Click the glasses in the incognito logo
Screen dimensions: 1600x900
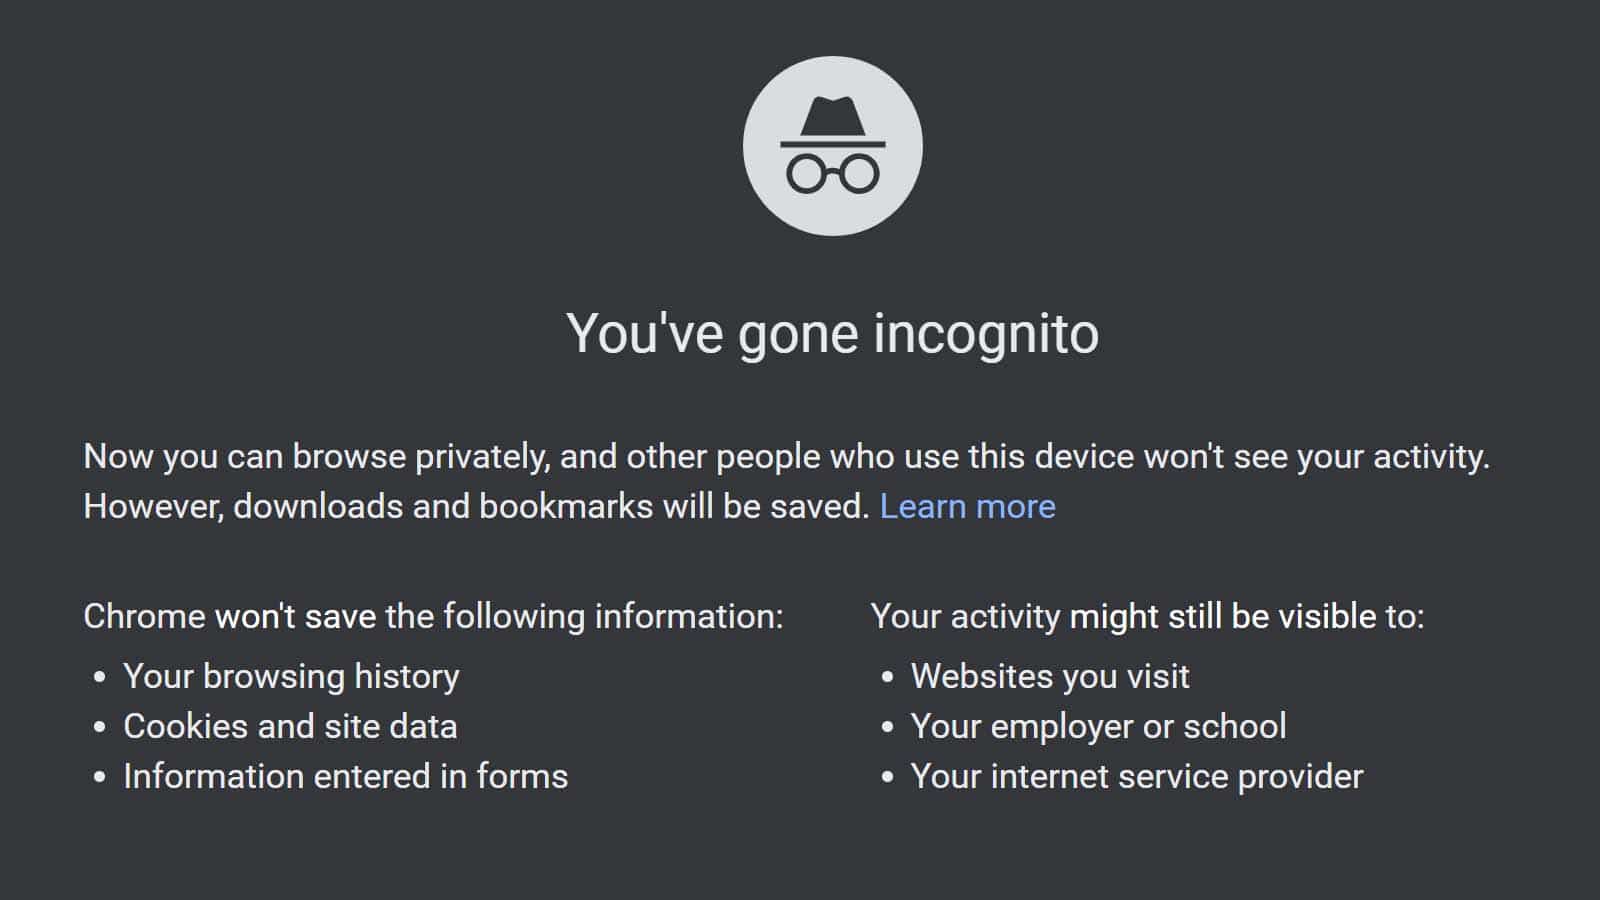tap(832, 174)
